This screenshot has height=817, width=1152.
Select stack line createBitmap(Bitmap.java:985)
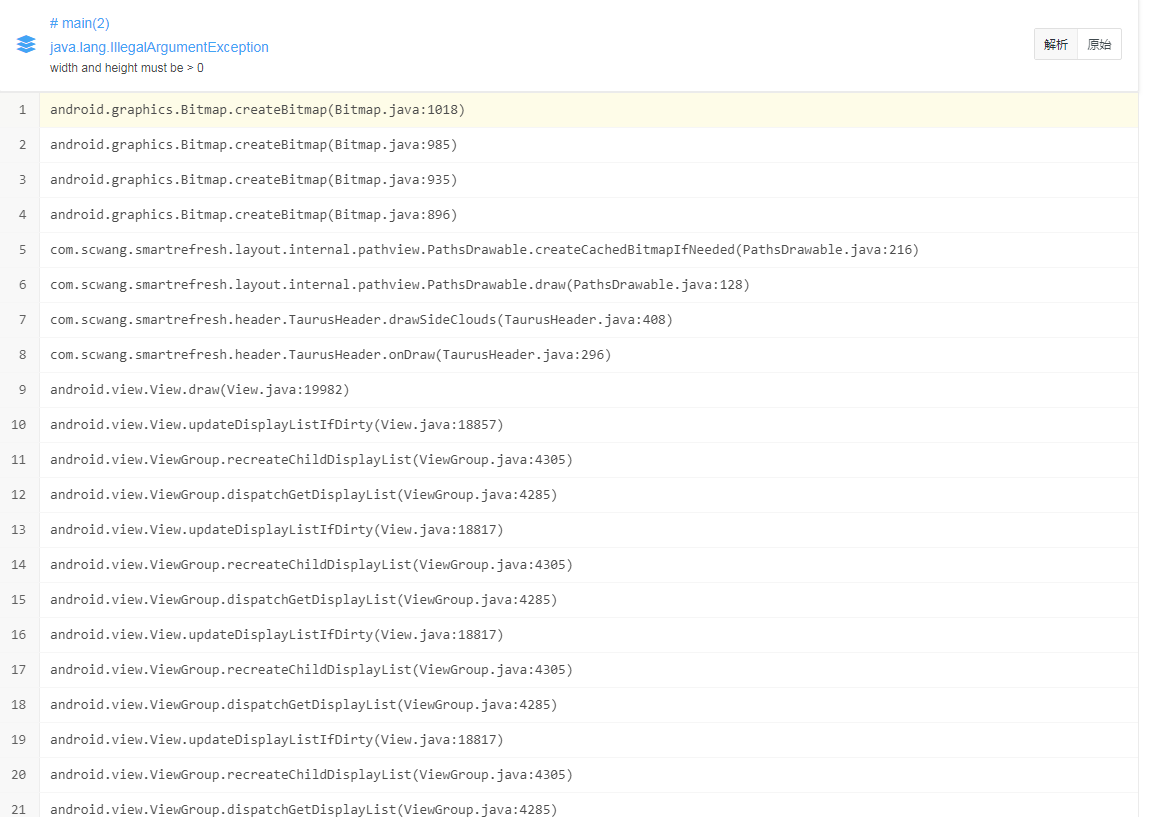click(x=588, y=145)
